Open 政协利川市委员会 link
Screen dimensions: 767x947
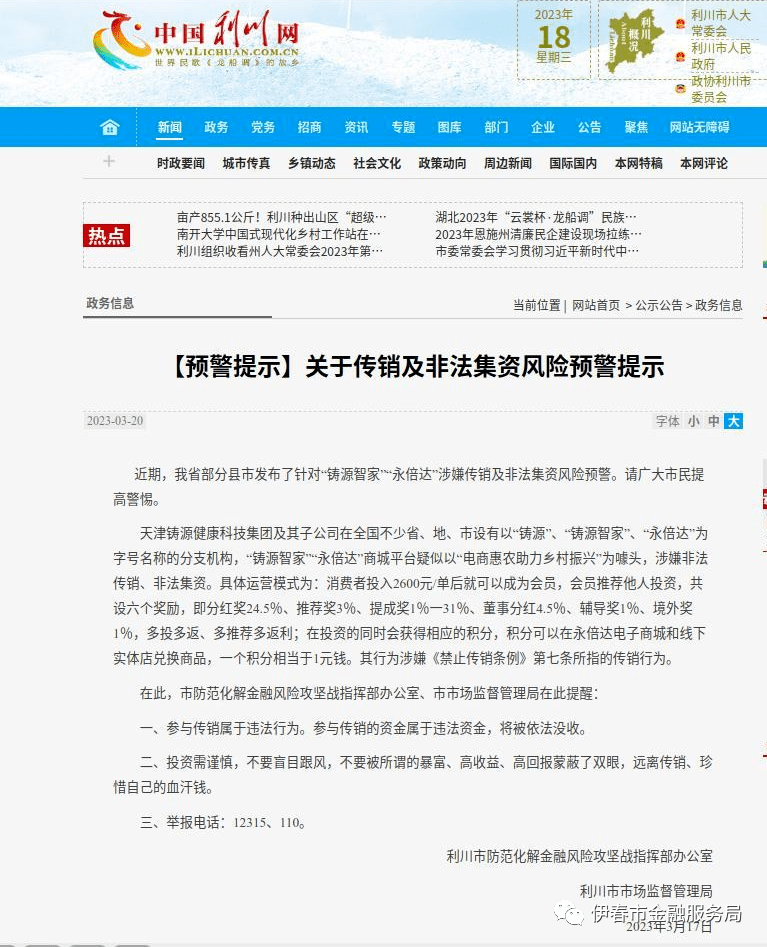click(x=720, y=89)
